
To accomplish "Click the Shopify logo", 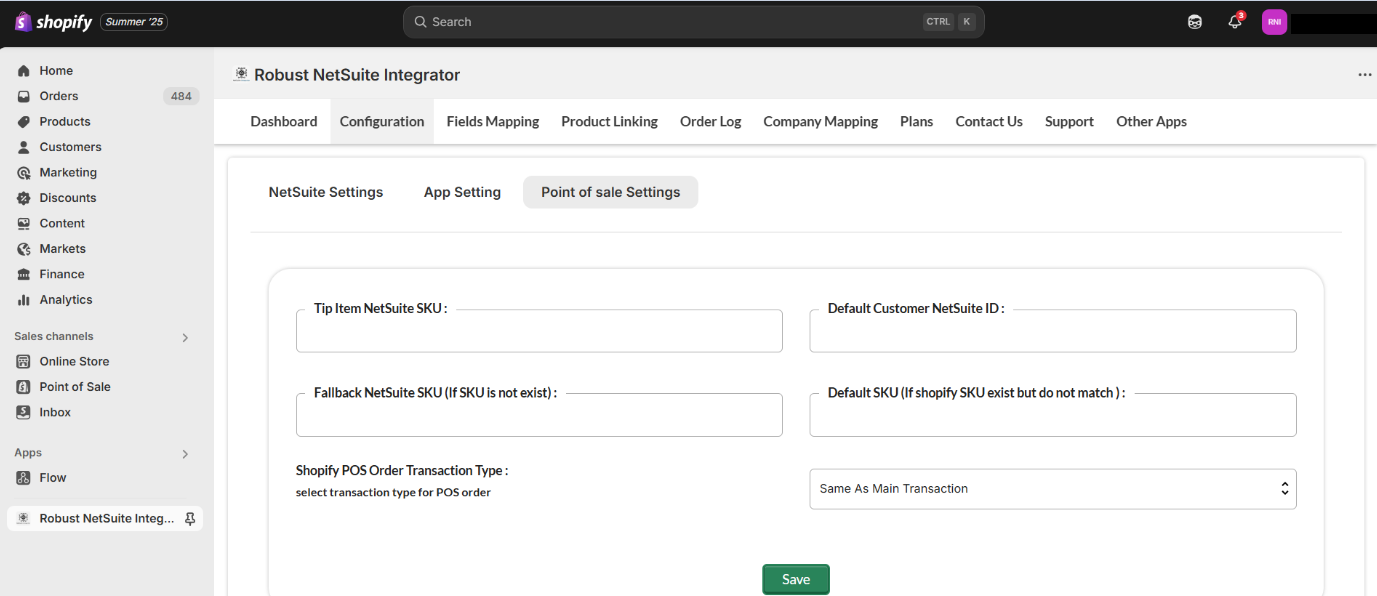I will coord(53,22).
